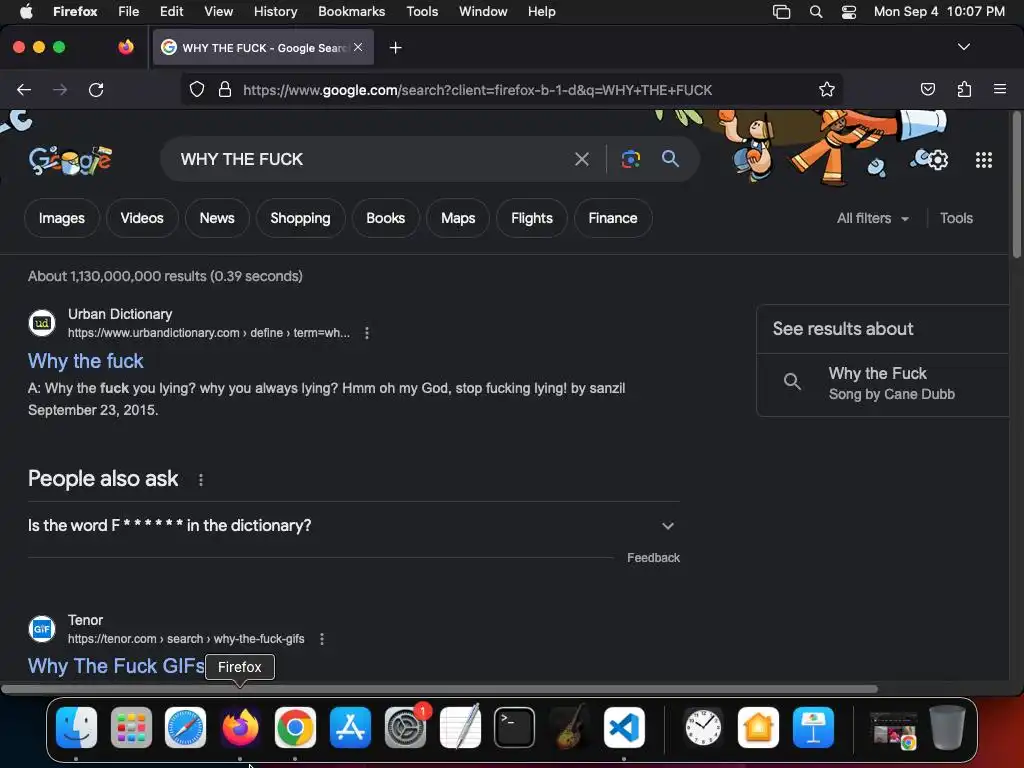Open Firefox hamburger application menu
This screenshot has width=1024, height=768.
coord(999,89)
